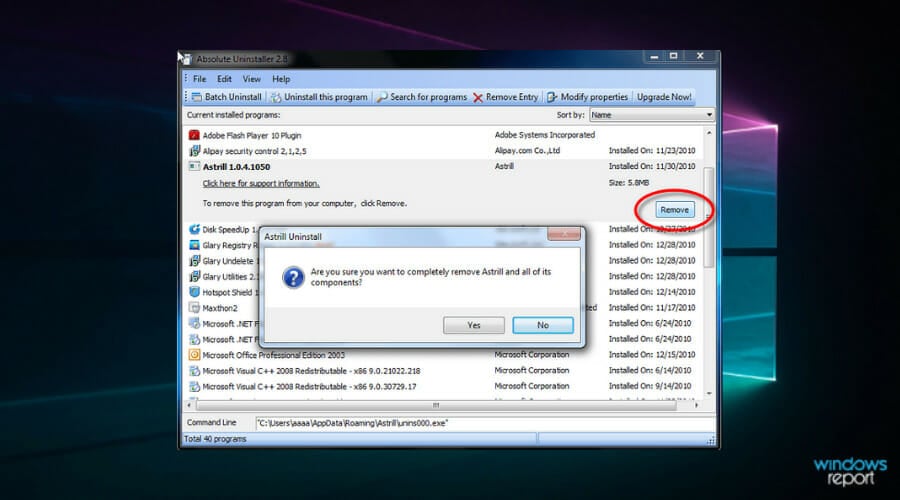The image size is (900, 500).
Task: Click Total 40 programs status text
Action: pos(215,439)
